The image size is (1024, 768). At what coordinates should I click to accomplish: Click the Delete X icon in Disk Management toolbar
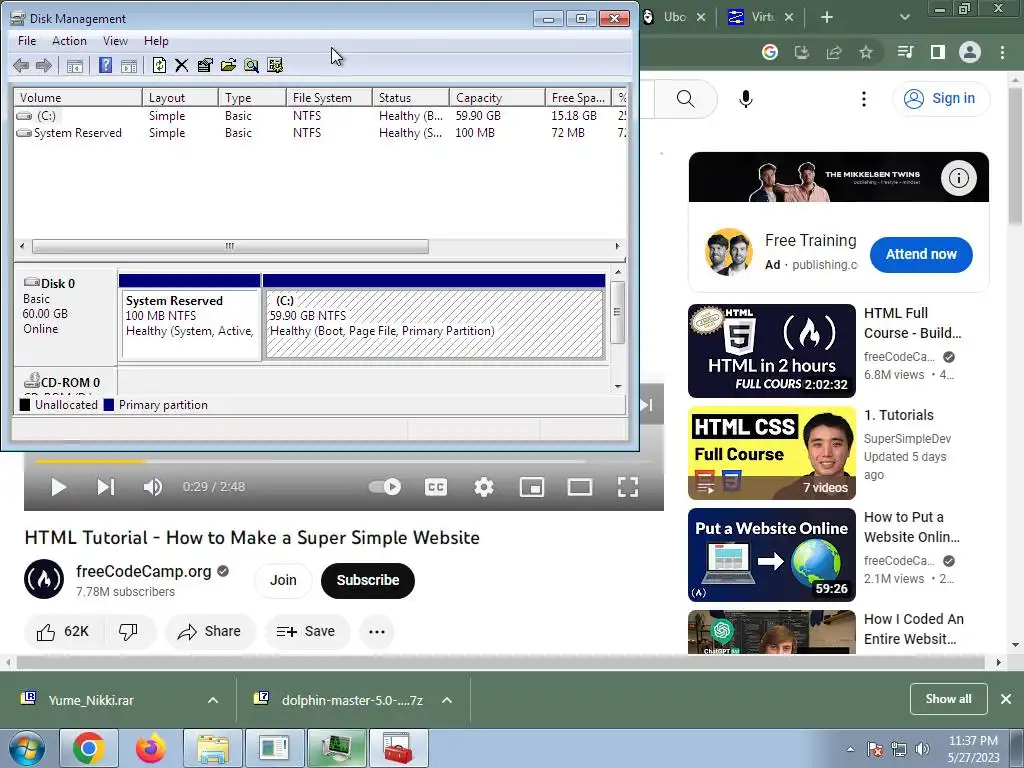(x=182, y=65)
